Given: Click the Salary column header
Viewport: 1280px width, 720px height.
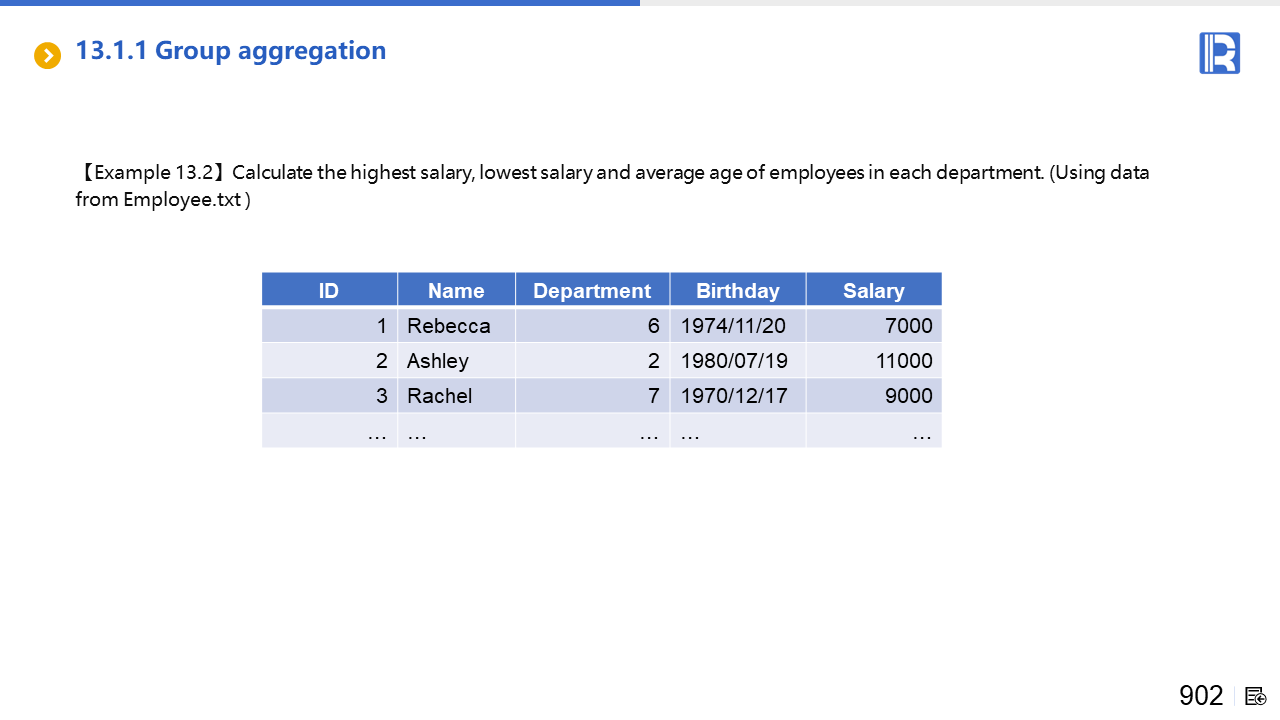Looking at the screenshot, I should [x=873, y=290].
